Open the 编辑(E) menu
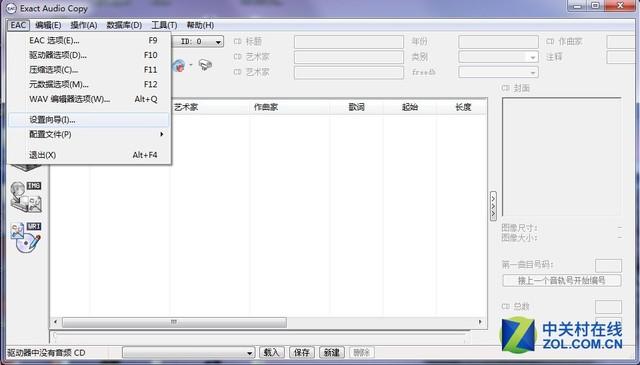Image resolution: width=640 pixels, height=365 pixels. (x=48, y=25)
